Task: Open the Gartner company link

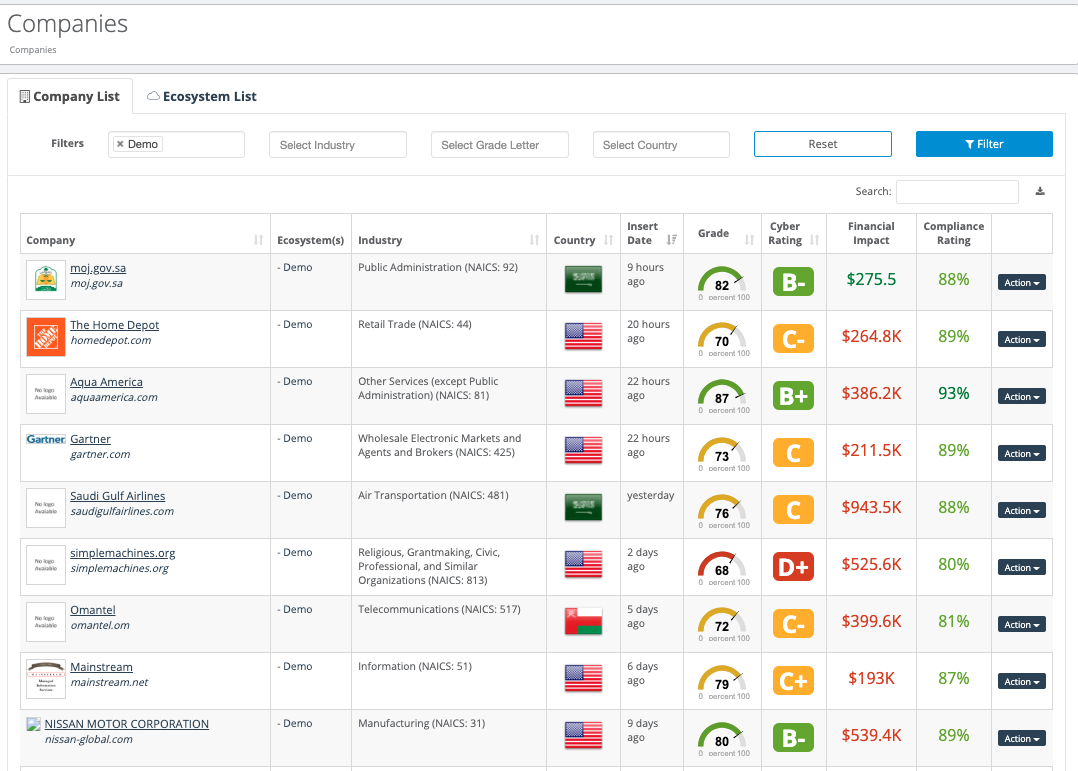Action: pyautogui.click(x=90, y=439)
